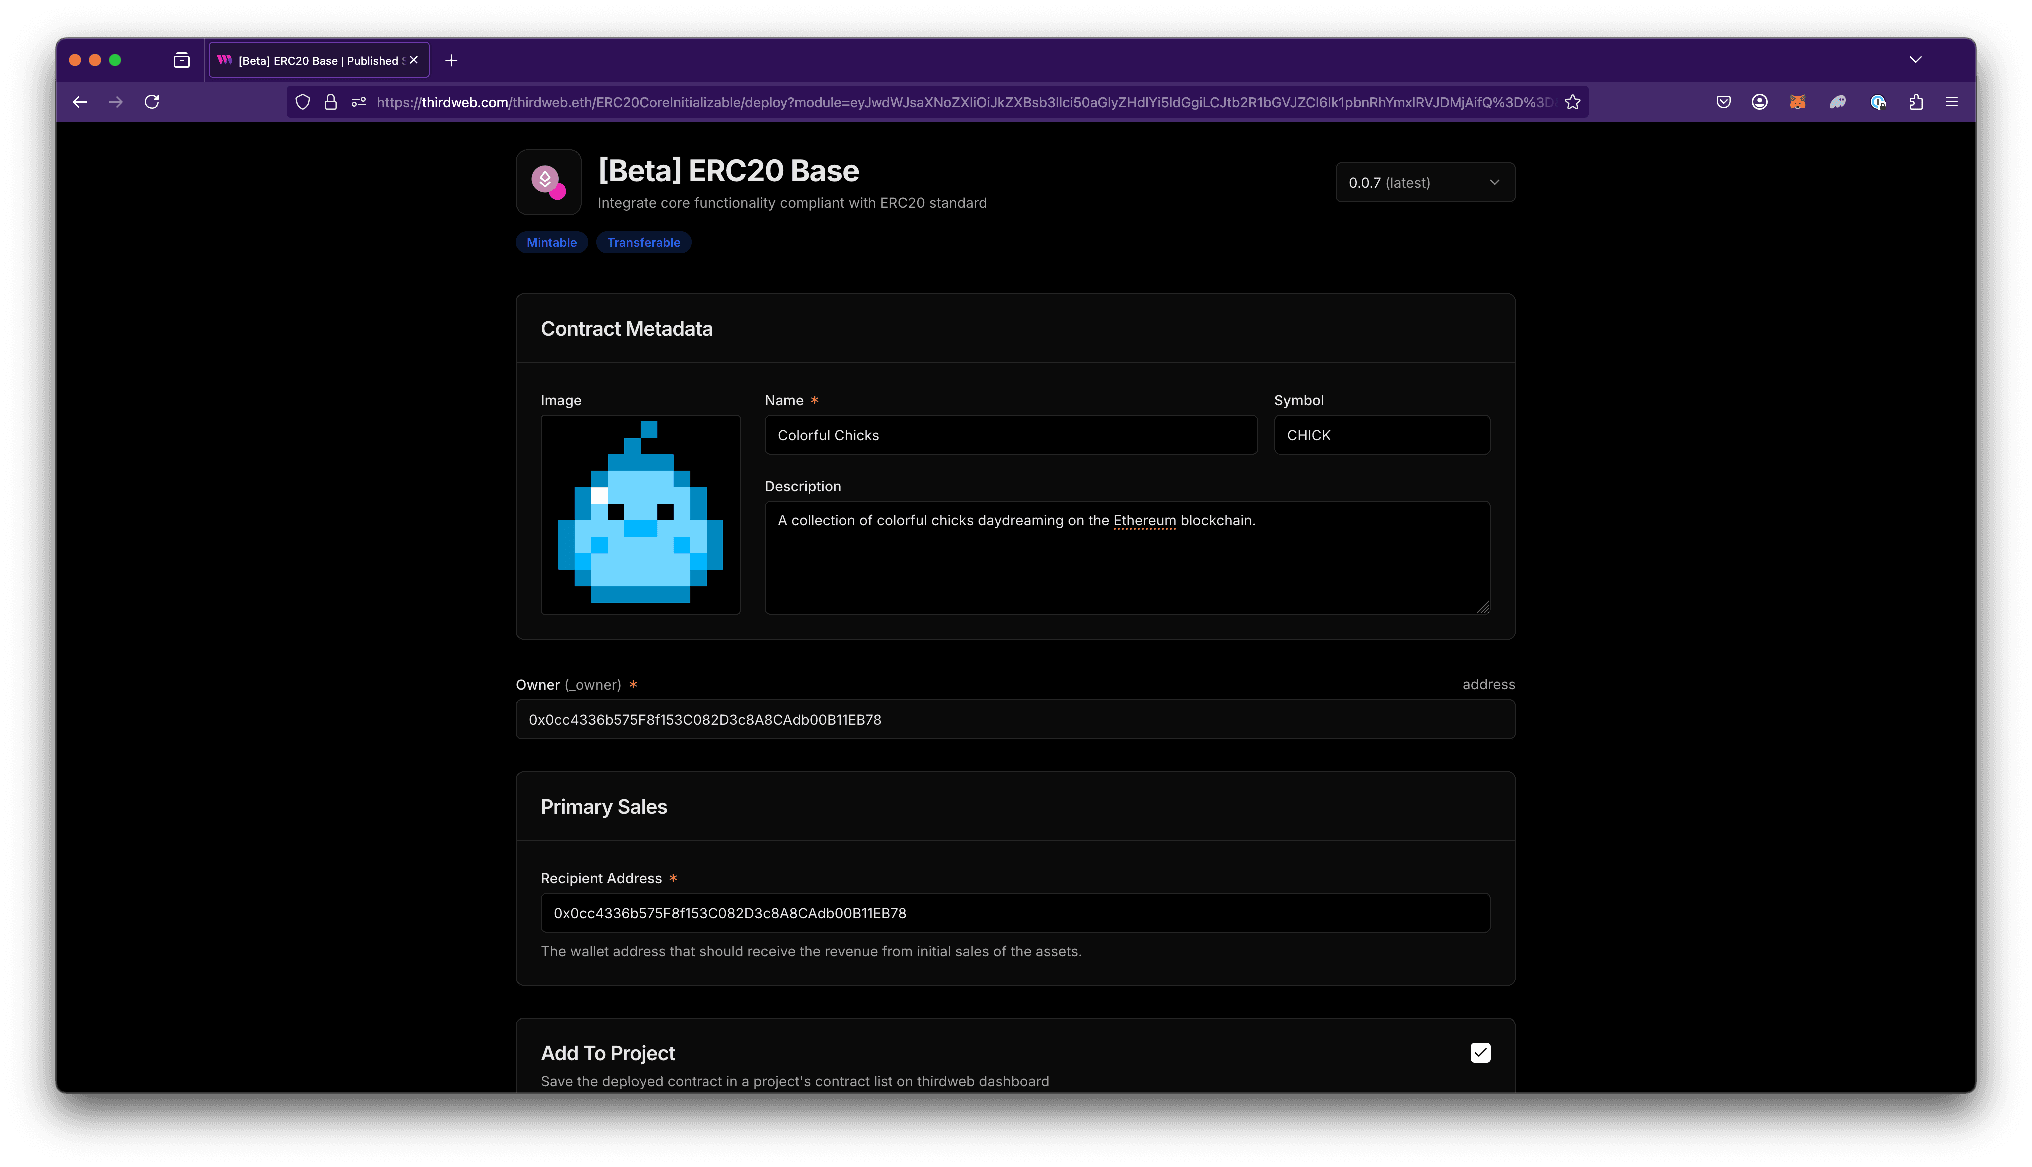Image resolution: width=2032 pixels, height=1167 pixels.
Task: Save this page to Pocket
Action: coord(1723,101)
